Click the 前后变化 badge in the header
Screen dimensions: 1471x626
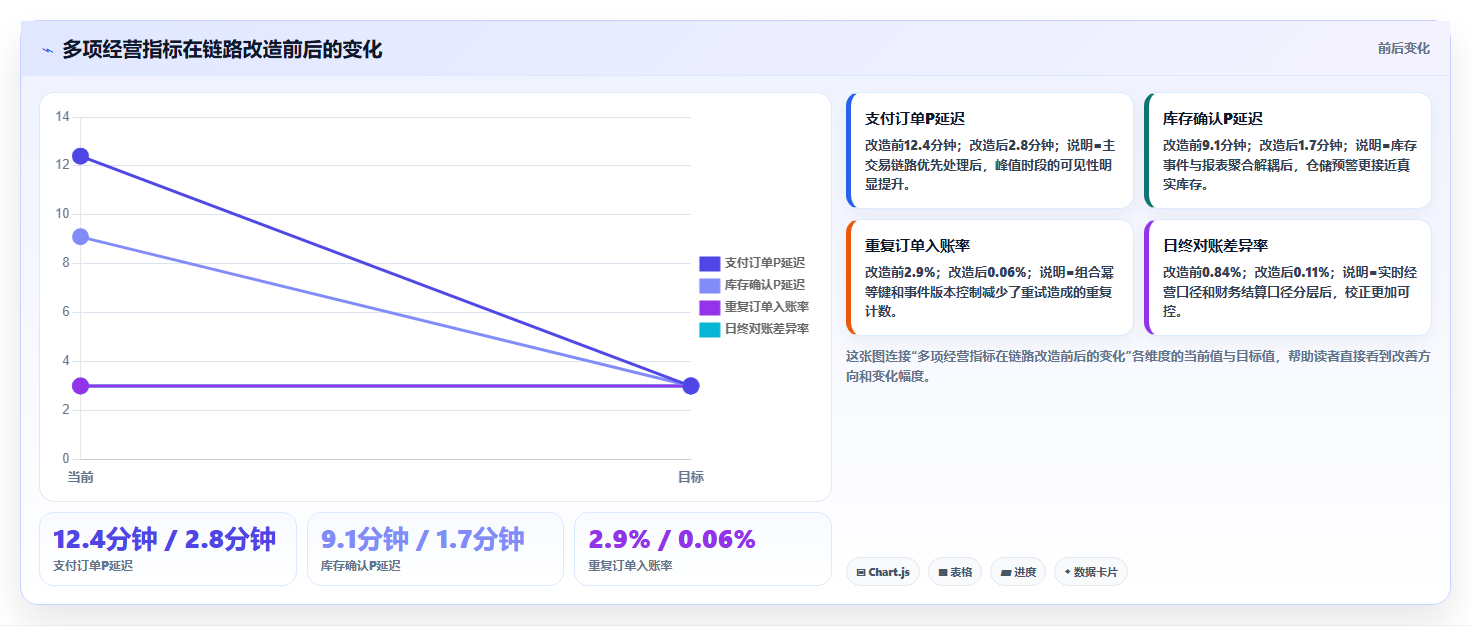pos(1403,48)
